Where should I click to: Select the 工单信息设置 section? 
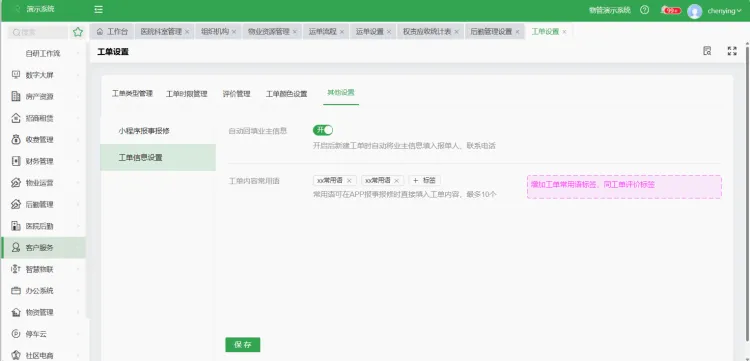158,157
